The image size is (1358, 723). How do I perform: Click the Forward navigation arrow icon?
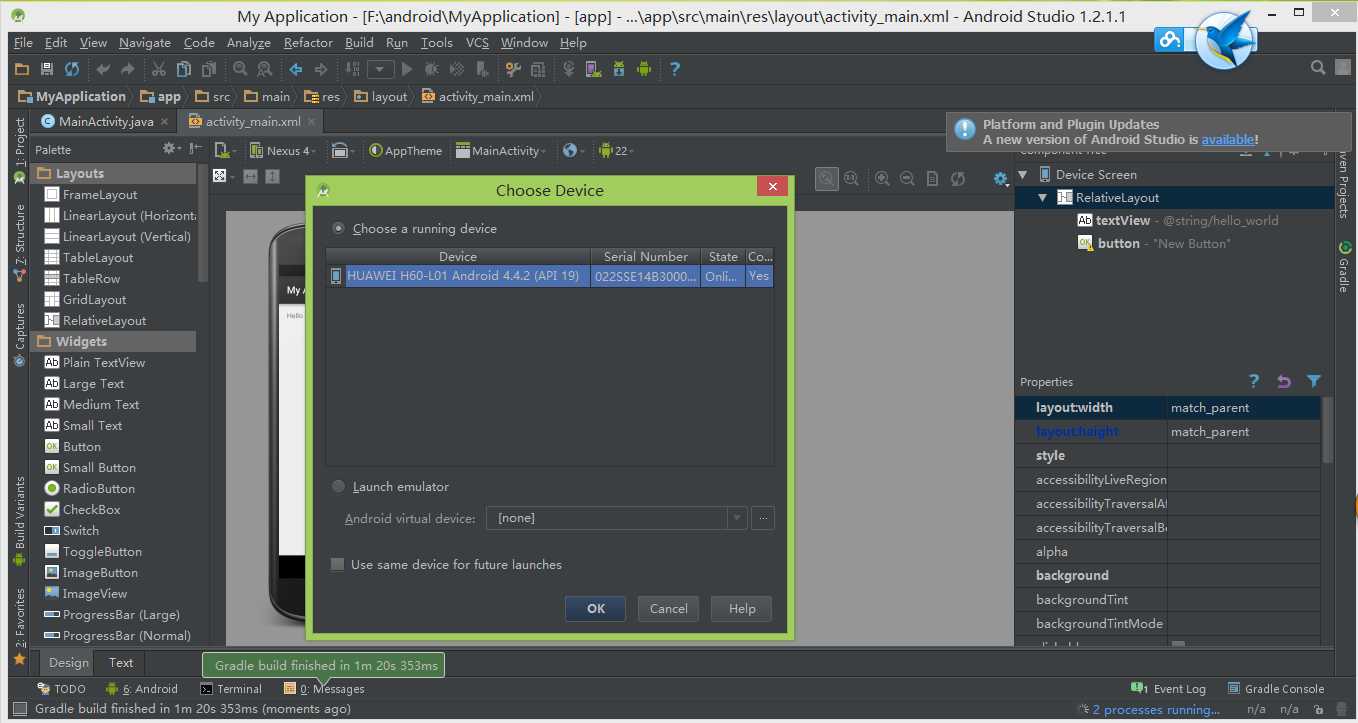pyautogui.click(x=321, y=69)
